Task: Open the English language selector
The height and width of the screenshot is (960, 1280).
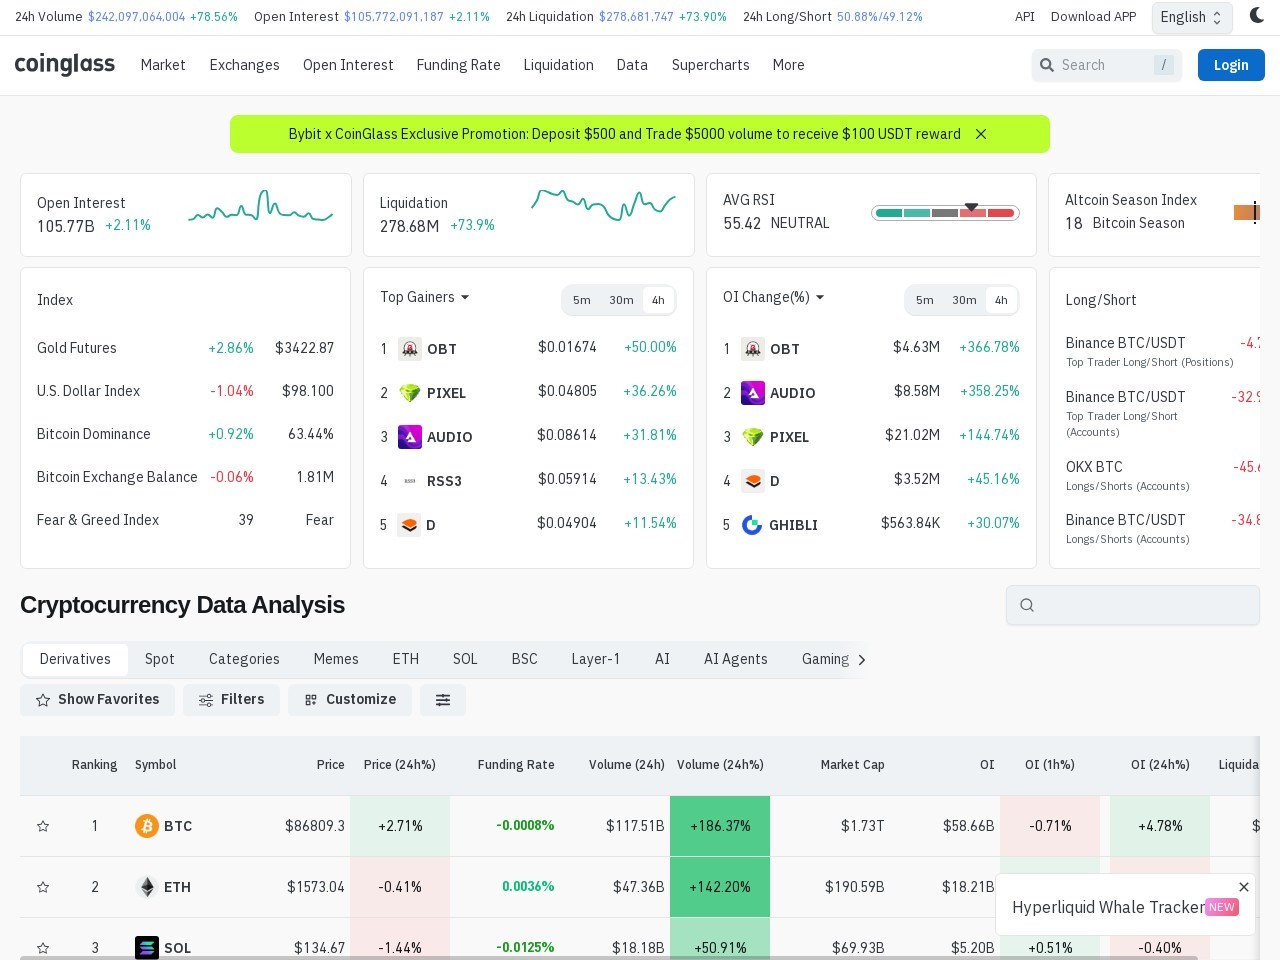Action: pos(1191,17)
